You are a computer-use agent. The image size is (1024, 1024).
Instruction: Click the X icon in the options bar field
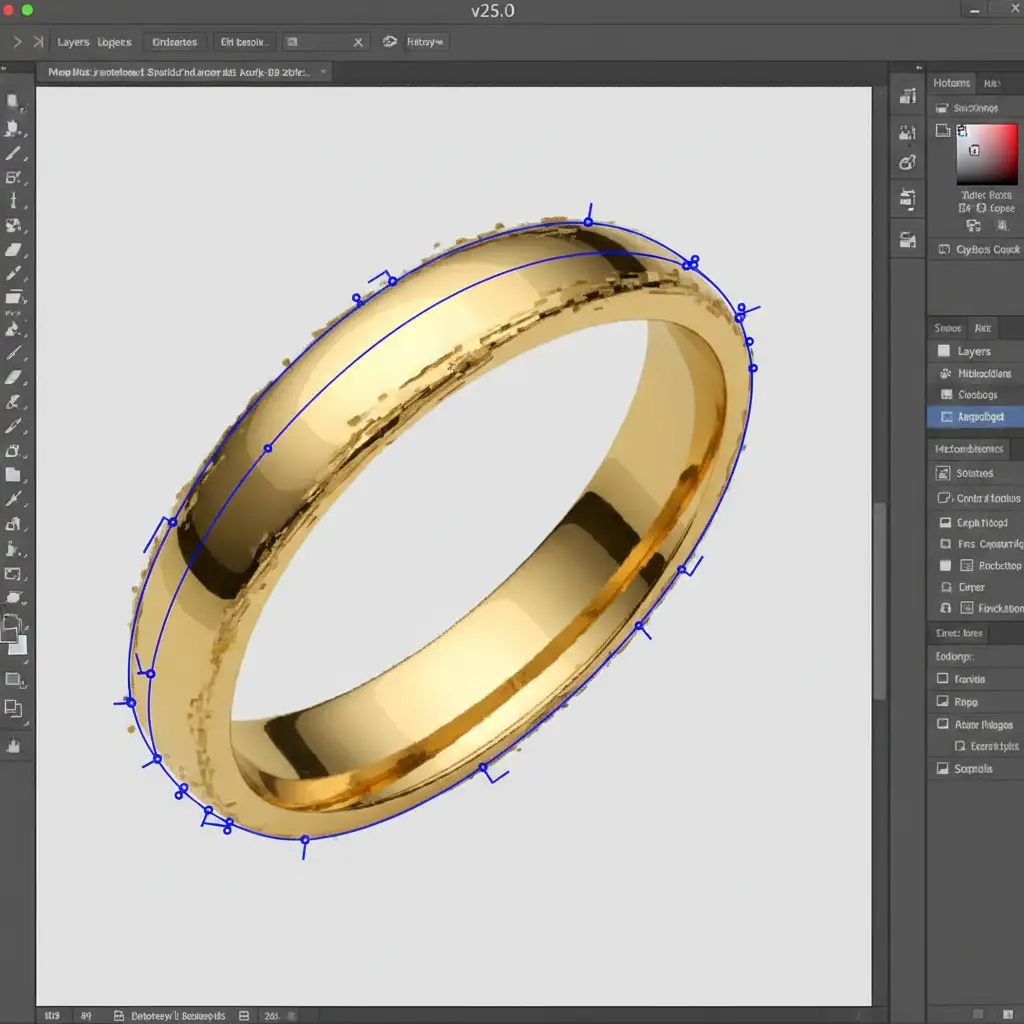[x=358, y=42]
